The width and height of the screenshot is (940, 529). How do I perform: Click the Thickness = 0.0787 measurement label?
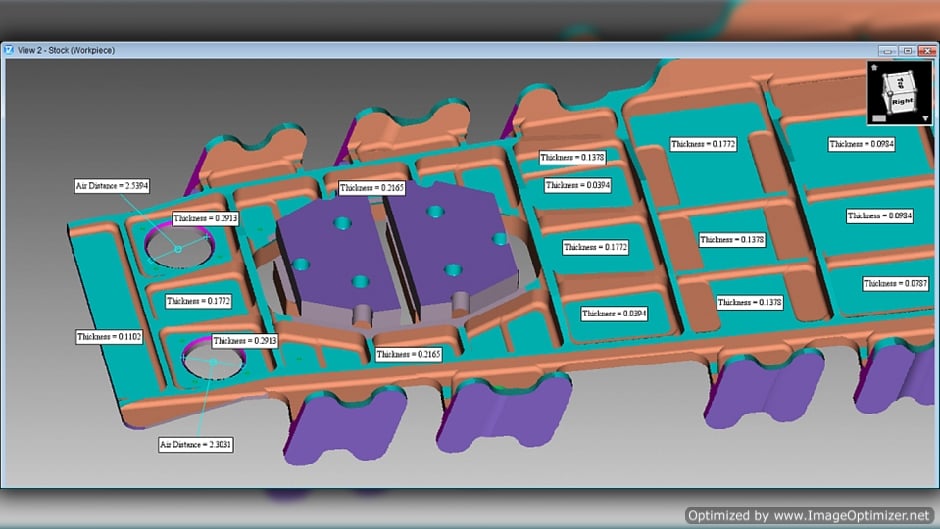coord(897,284)
